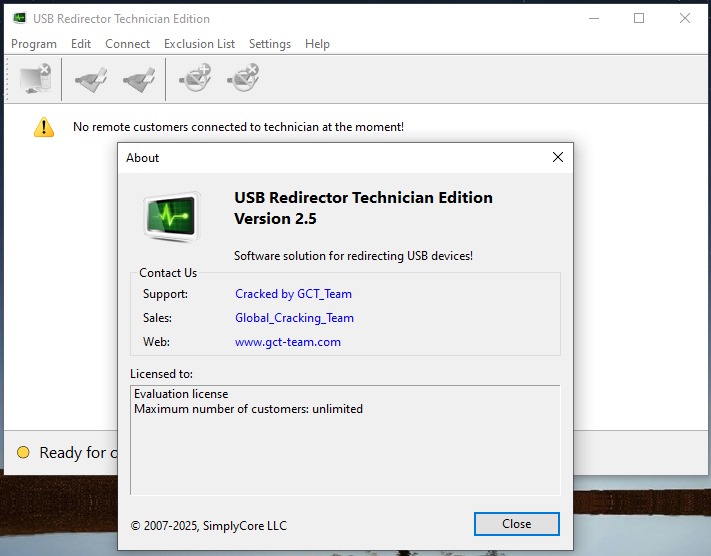711x556 pixels.
Task: Follow the 'Global_Cracking_Team' sales link
Action: coord(294,318)
